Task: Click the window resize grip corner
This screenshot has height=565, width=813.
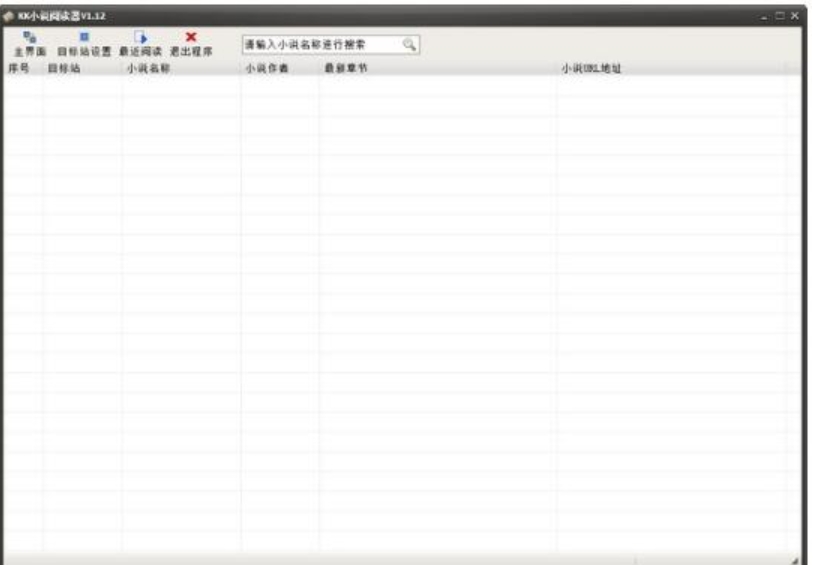Action: [x=796, y=559]
